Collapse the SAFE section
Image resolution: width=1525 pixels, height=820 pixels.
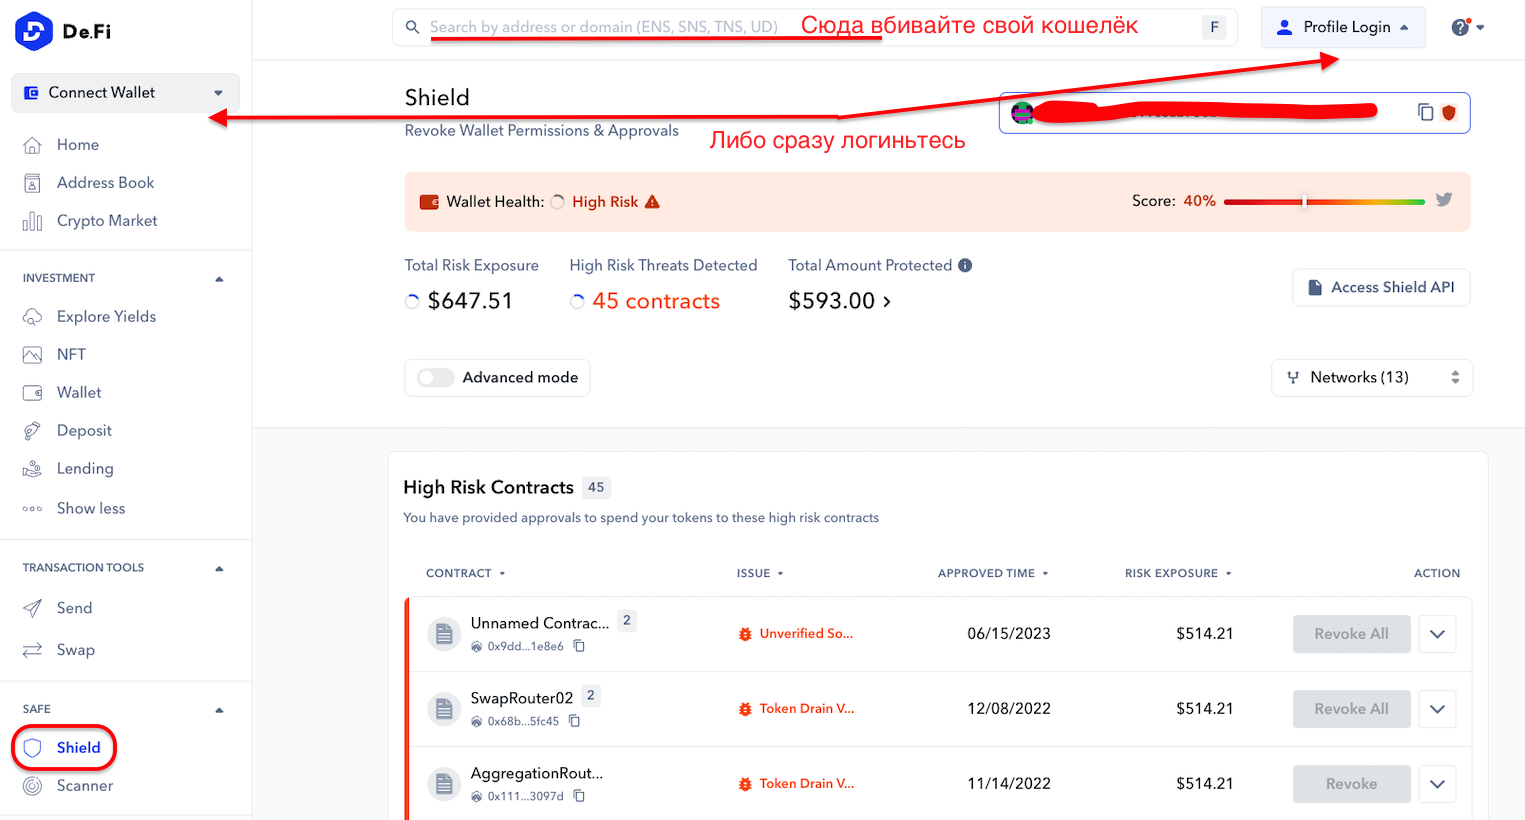pyautogui.click(x=219, y=710)
